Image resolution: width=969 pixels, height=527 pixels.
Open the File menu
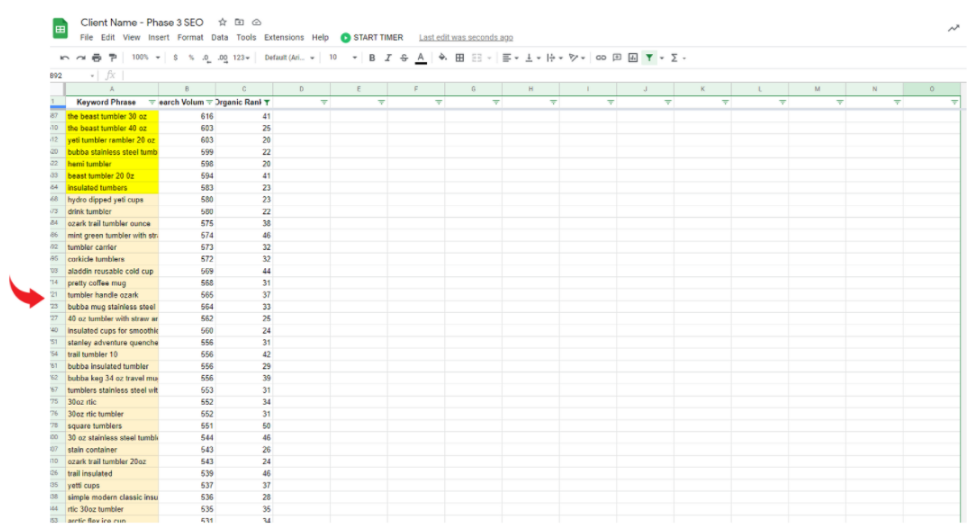click(x=87, y=38)
